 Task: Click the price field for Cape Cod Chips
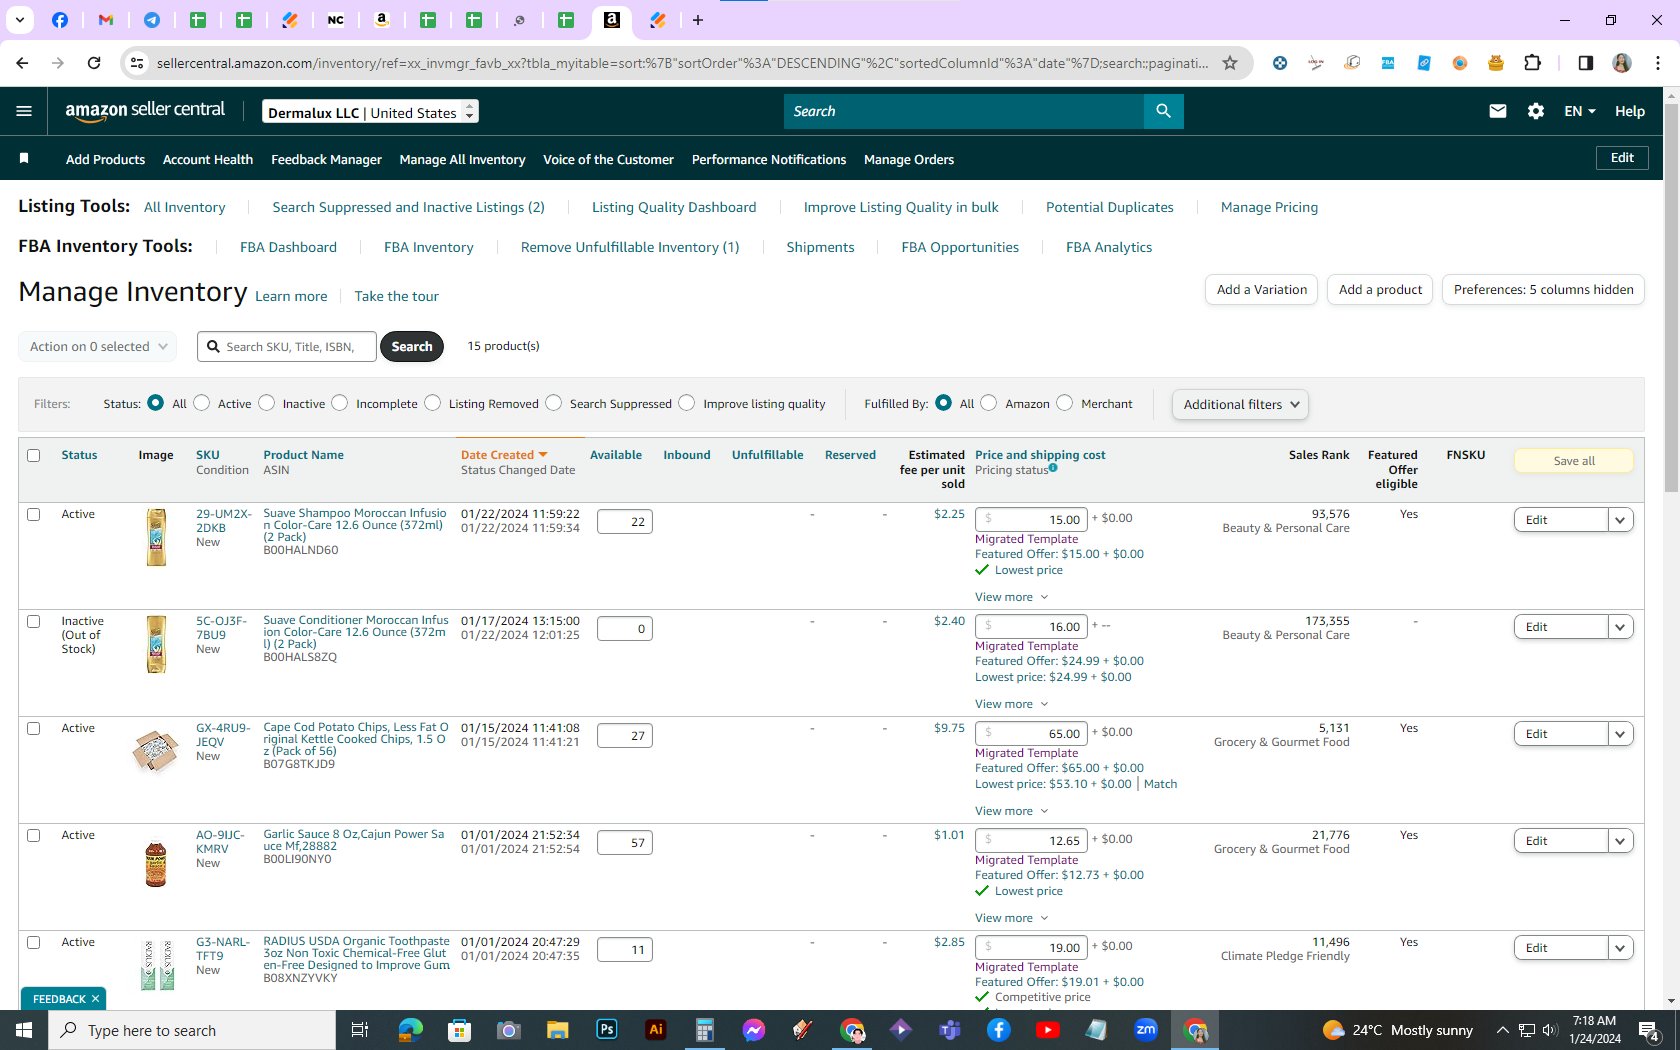pos(1031,733)
